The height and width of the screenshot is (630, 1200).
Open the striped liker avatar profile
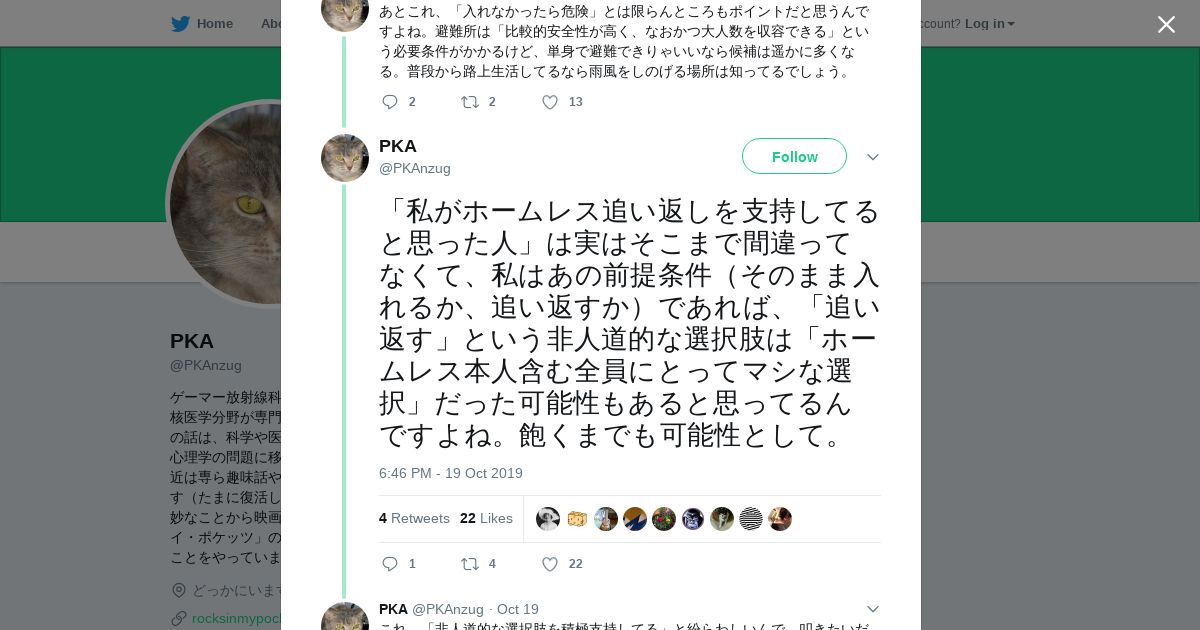(751, 519)
